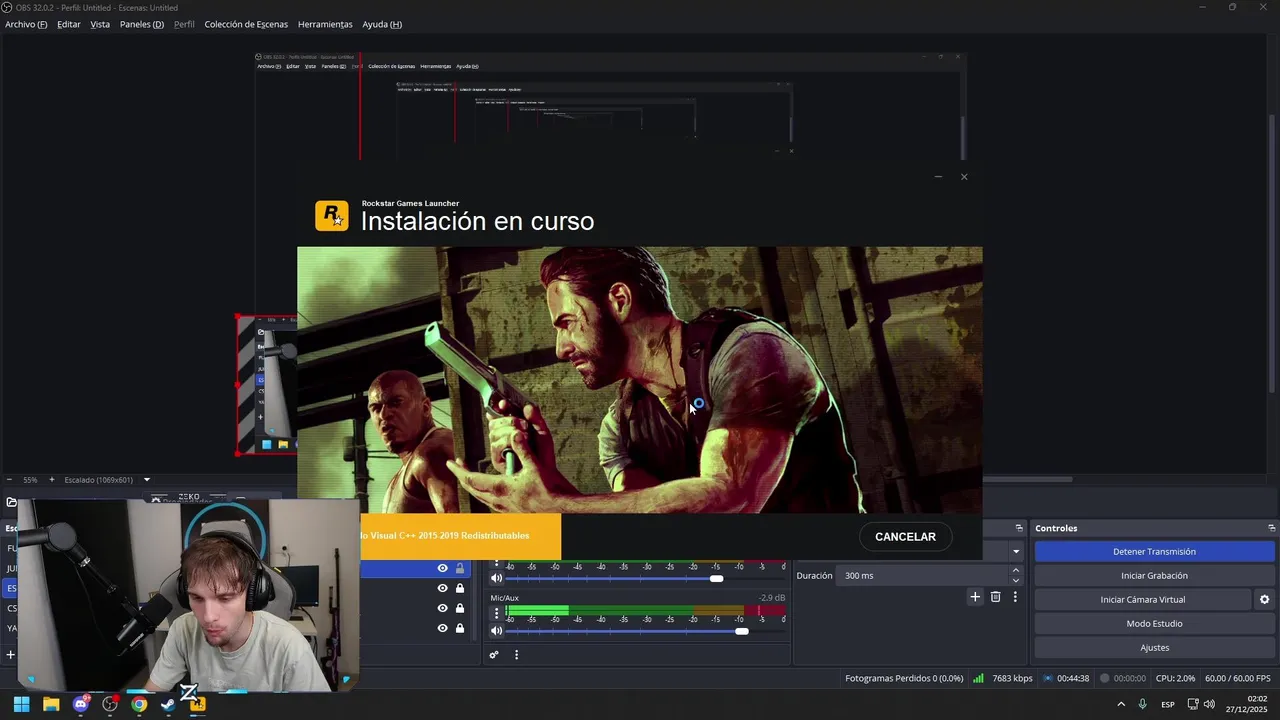This screenshot has height=720, width=1280.
Task: Mute the Mic/Aux audio channel
Action: (x=496, y=631)
